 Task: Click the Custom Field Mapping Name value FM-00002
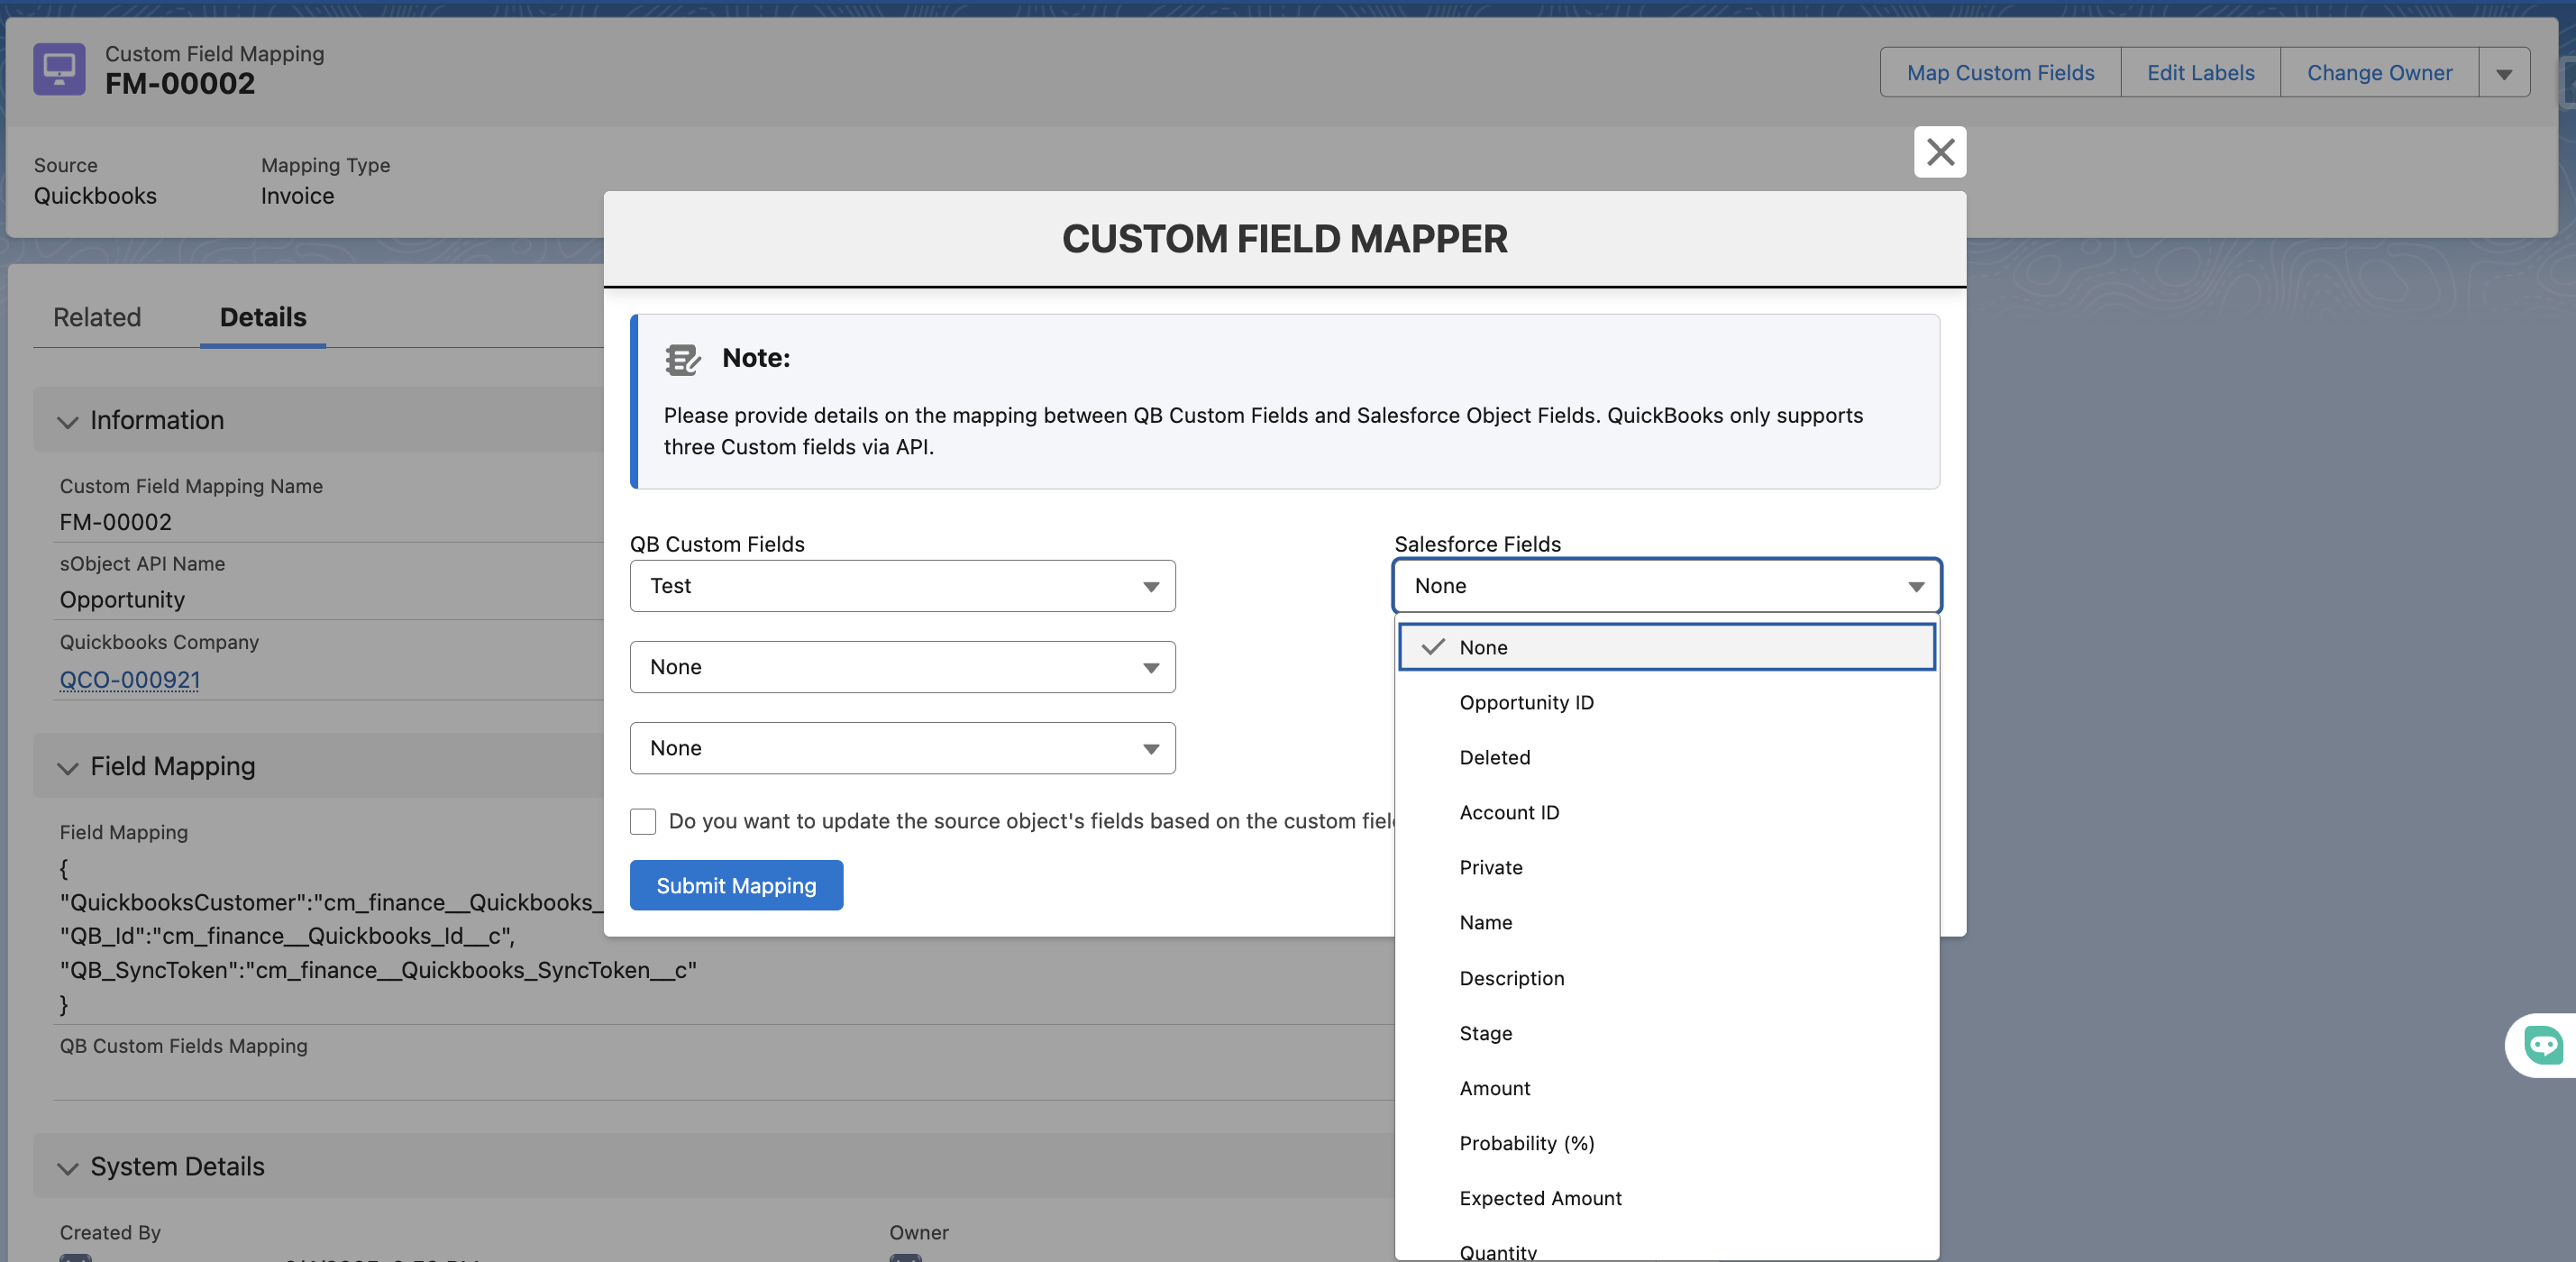(116, 522)
